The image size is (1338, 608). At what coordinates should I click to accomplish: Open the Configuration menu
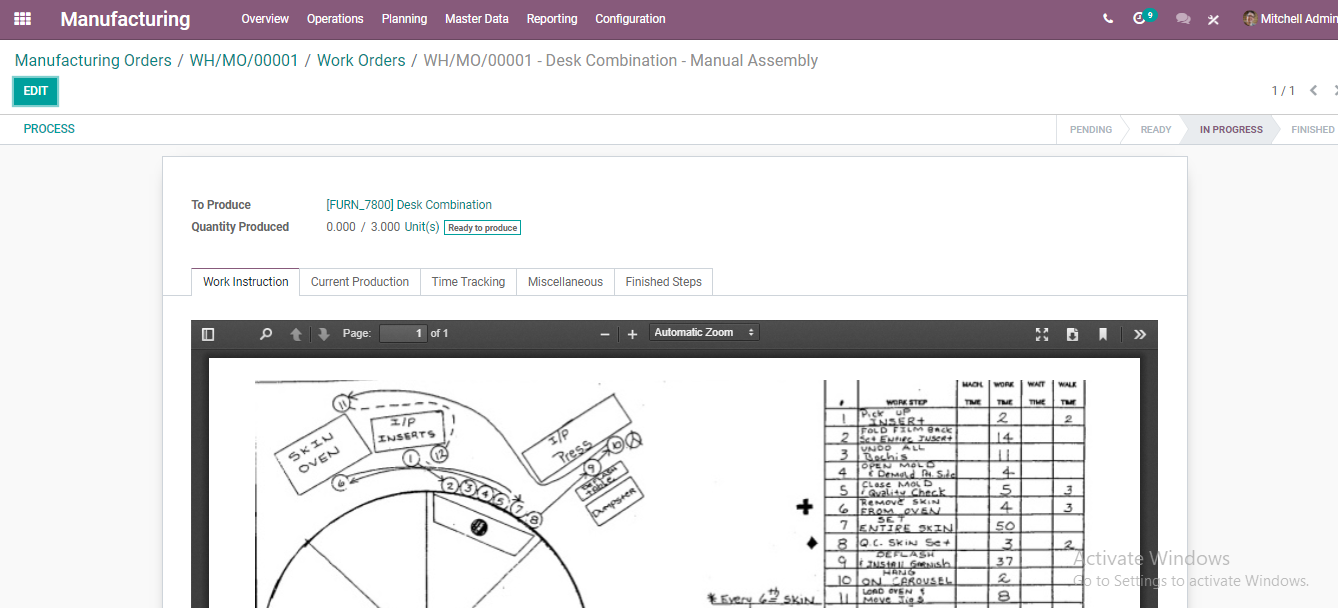tap(630, 19)
